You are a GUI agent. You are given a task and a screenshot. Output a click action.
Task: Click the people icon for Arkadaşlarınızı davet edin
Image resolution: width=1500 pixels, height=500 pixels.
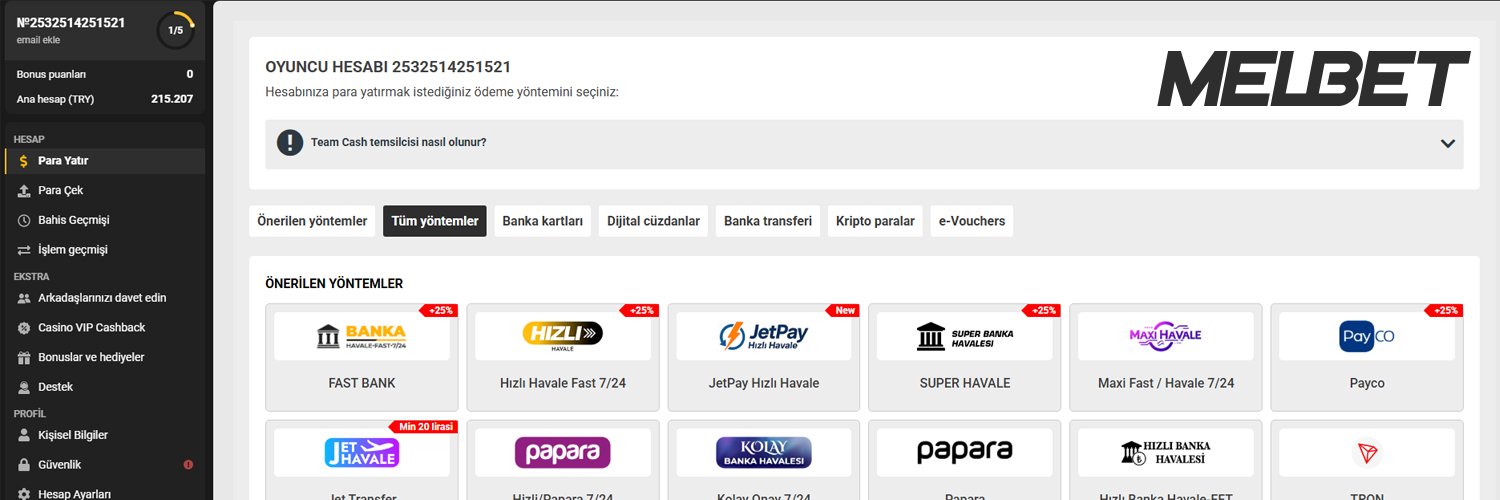click(24, 298)
